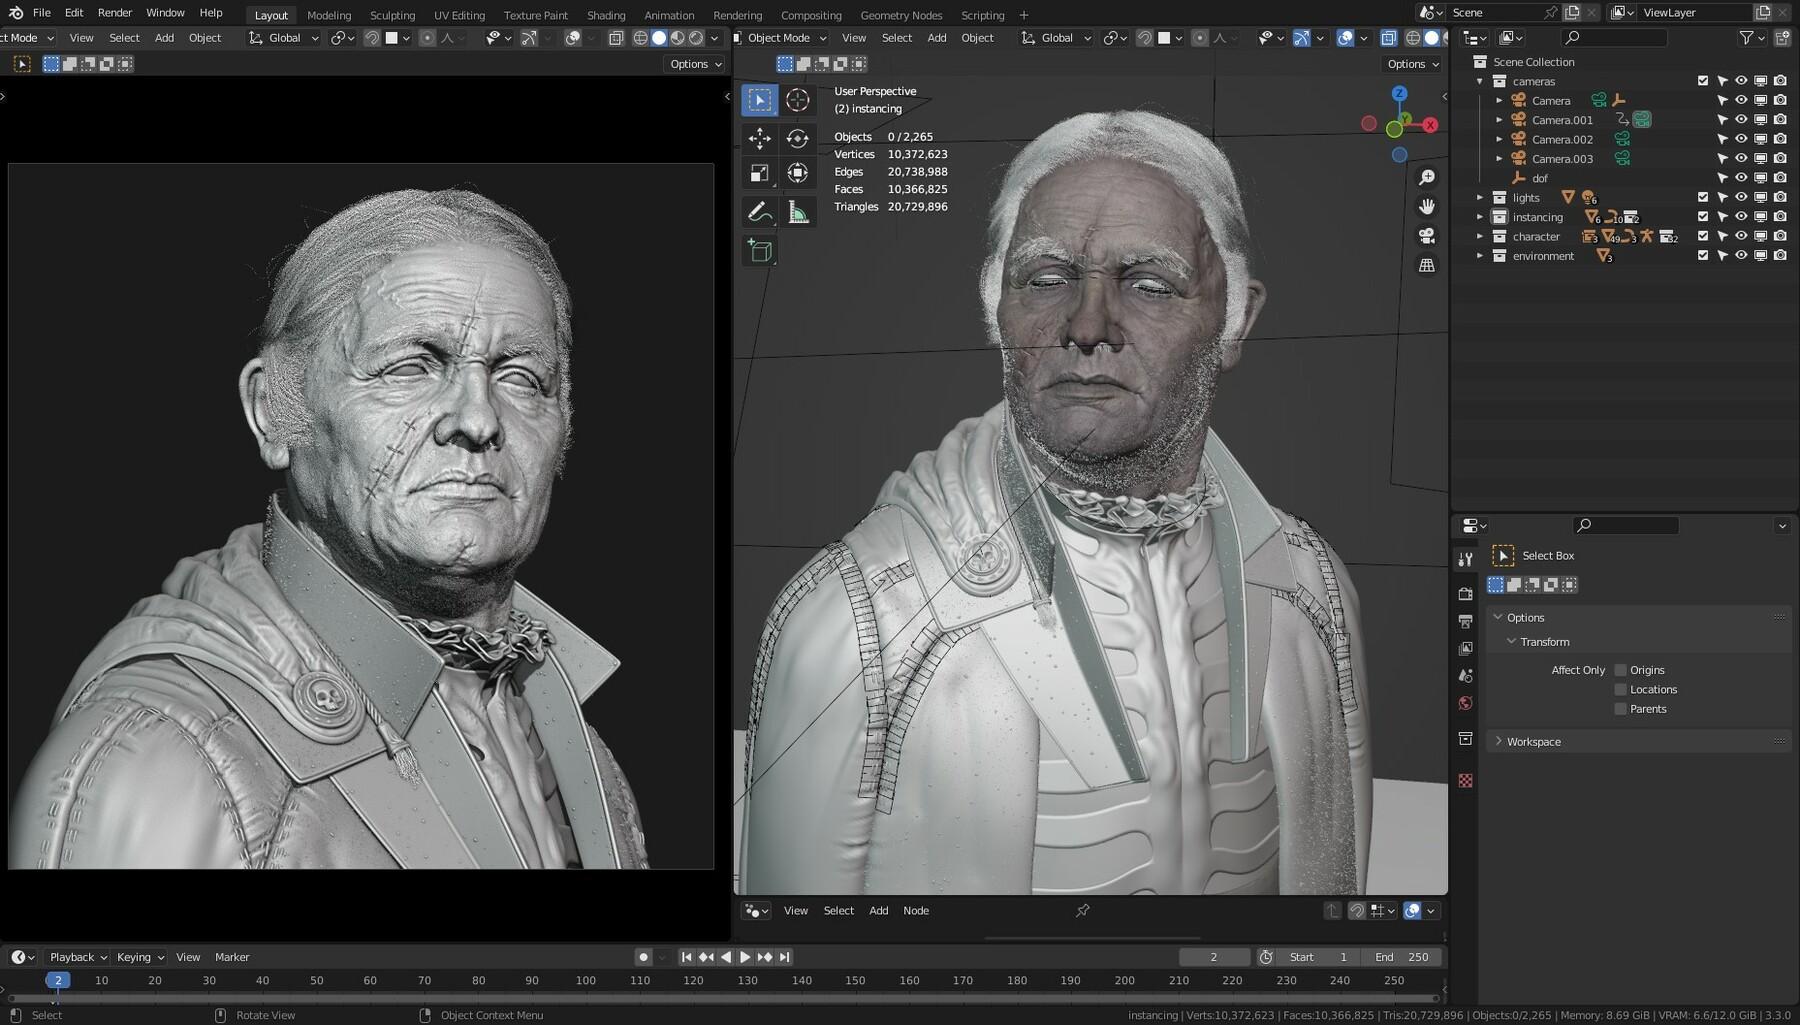The width and height of the screenshot is (1800, 1025).
Task: Select the Transform tool
Action: 798,172
